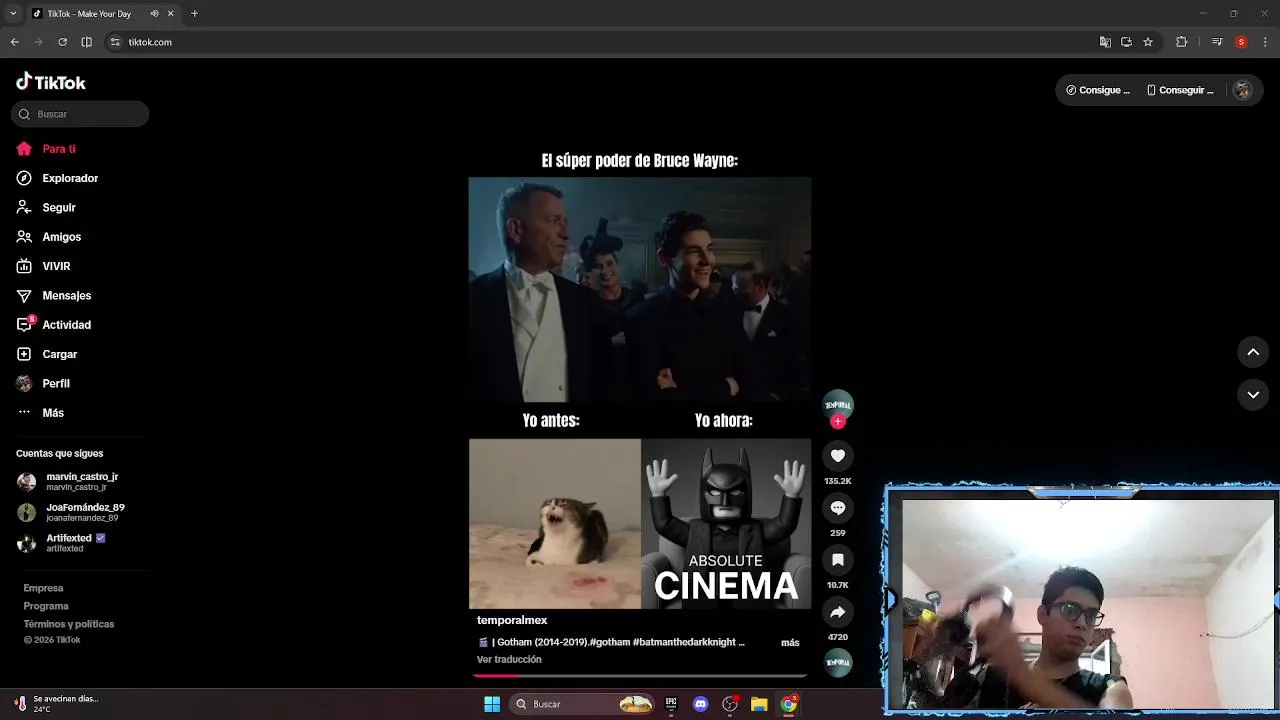Open the browser extensions puzzle icon
Viewport: 1280px width, 720px height.
tap(1181, 42)
